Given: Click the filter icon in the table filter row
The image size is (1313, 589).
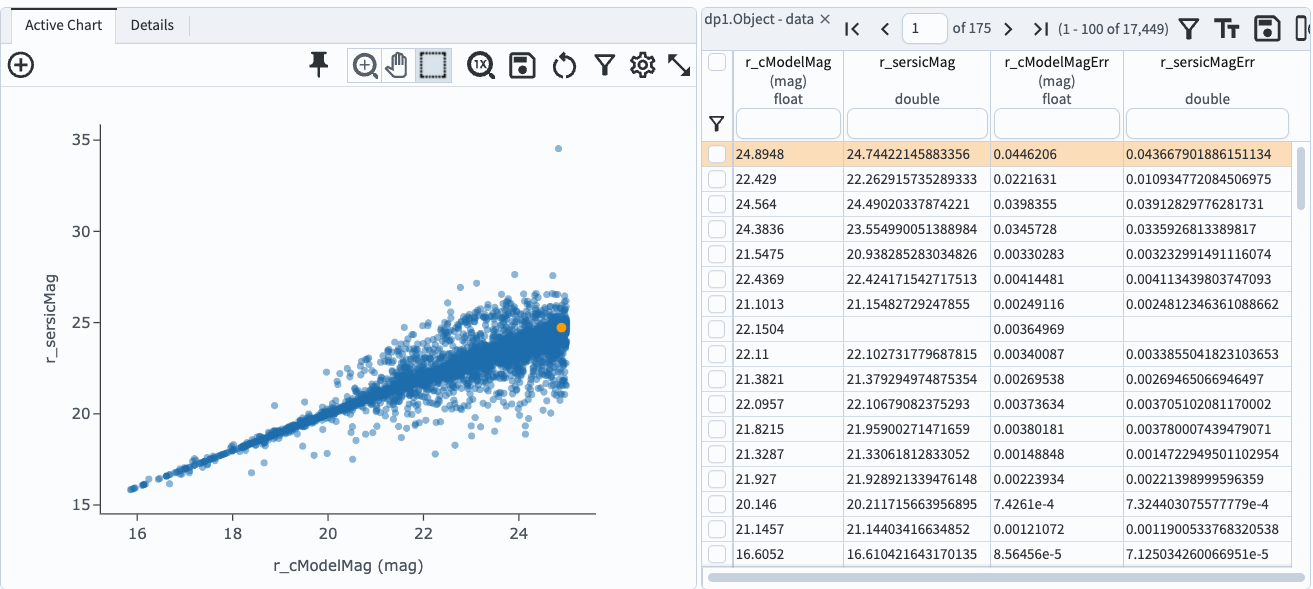Looking at the screenshot, I should tap(716, 122).
